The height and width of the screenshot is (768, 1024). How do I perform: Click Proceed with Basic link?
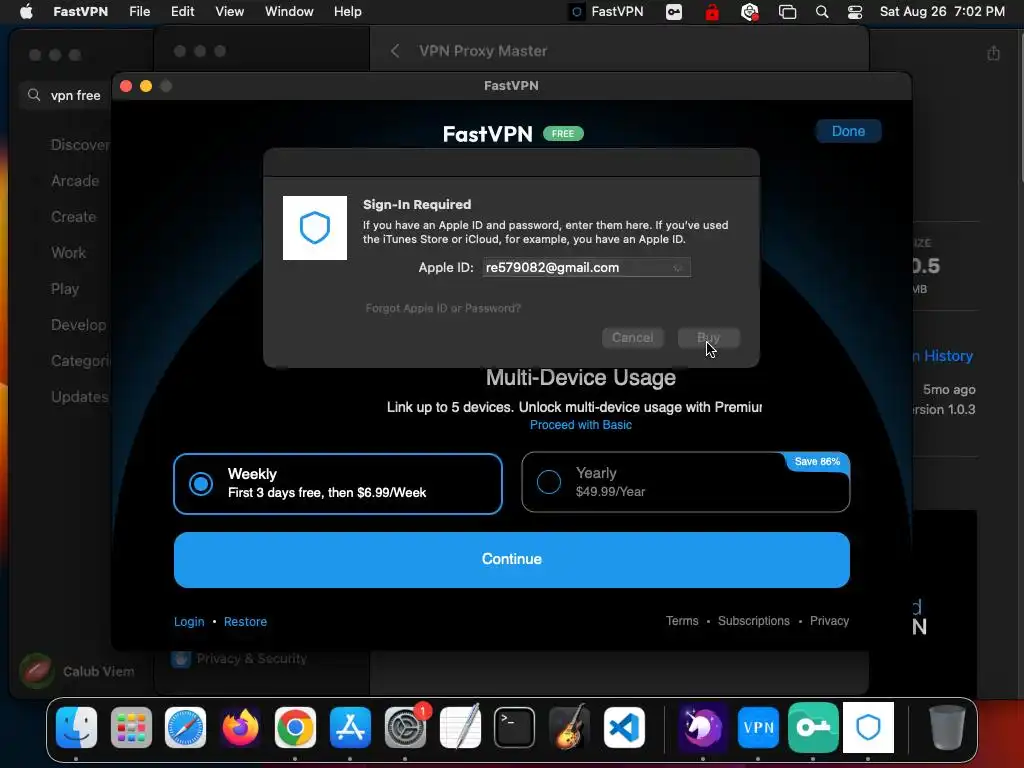[x=581, y=425]
